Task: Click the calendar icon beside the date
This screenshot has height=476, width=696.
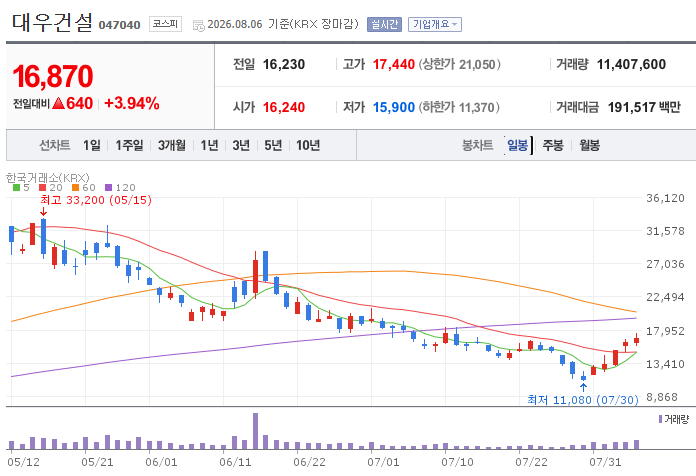Action: pos(198,25)
